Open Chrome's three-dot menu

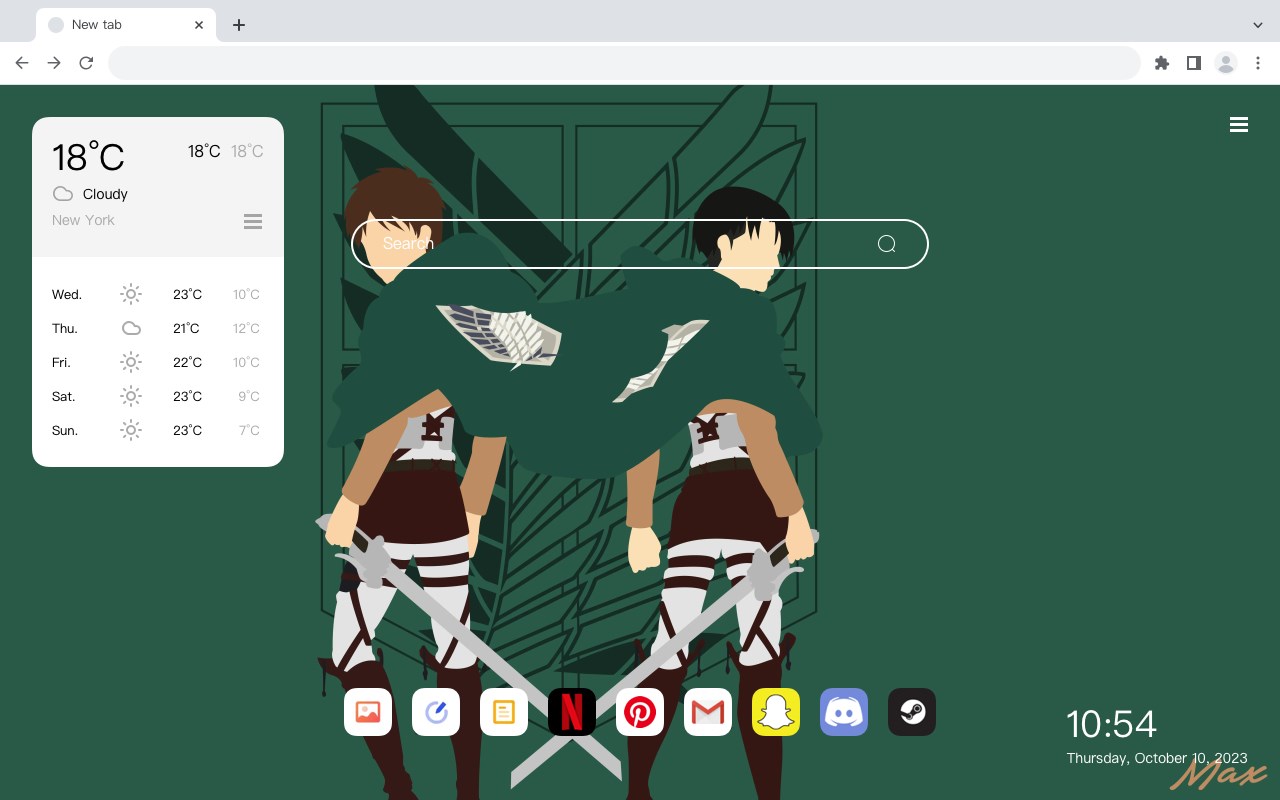point(1258,63)
